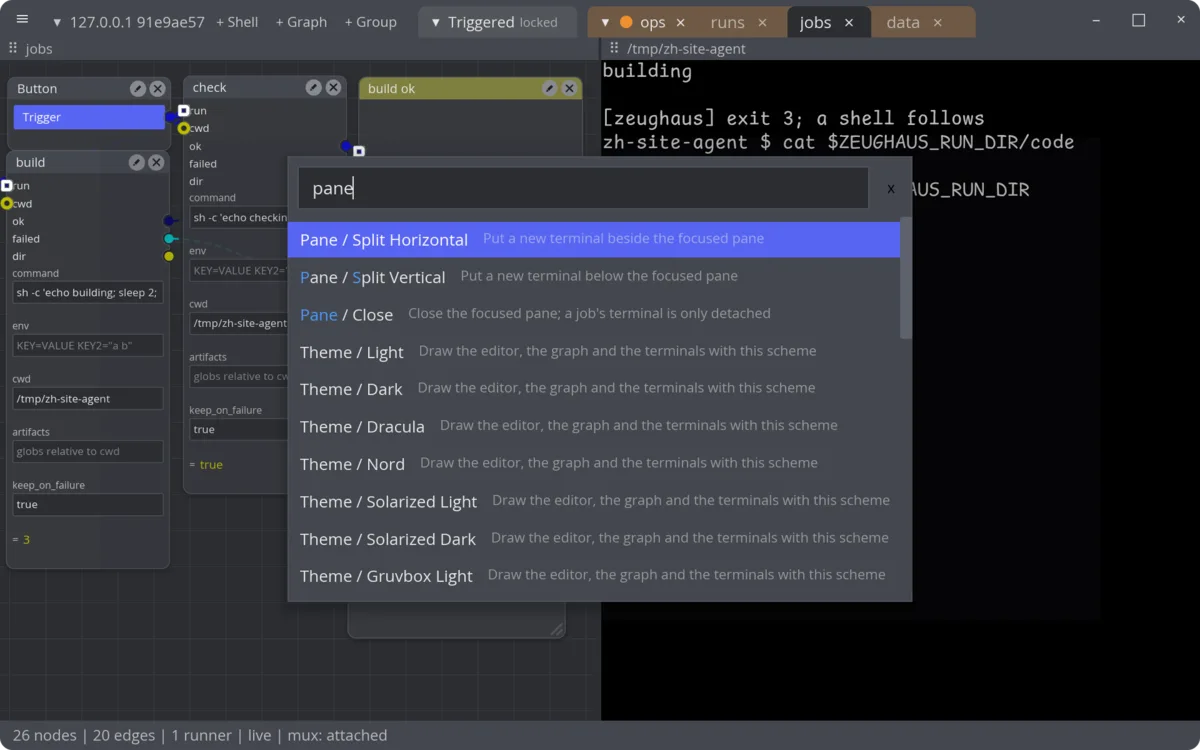Click the build node ok output port
The width and height of the screenshot is (1200, 750).
coord(169,221)
